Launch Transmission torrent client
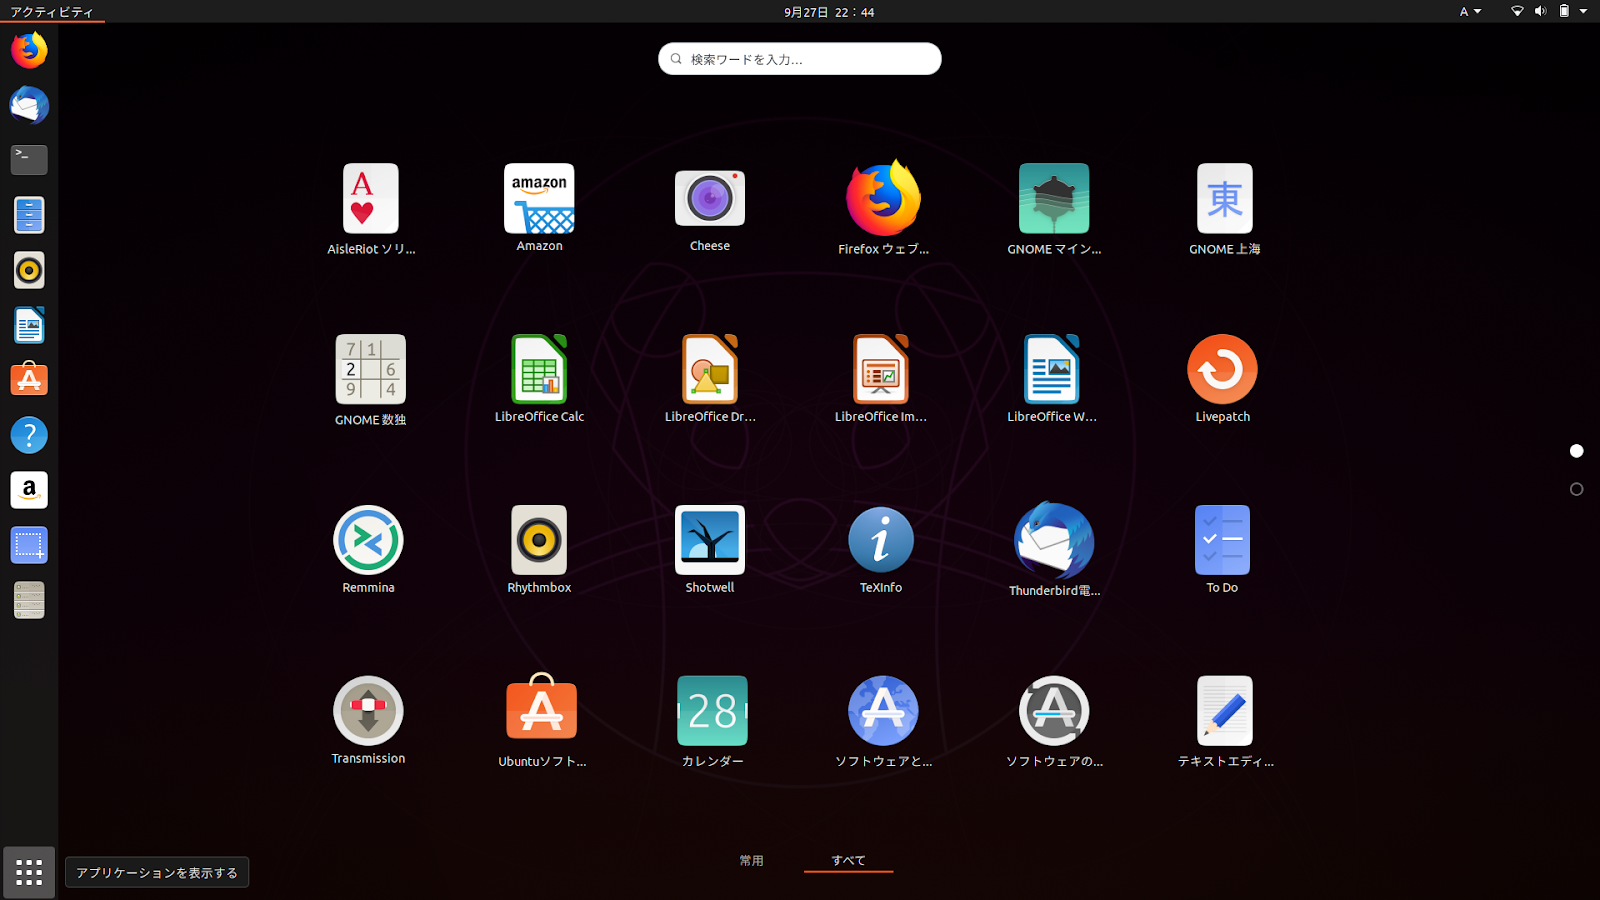The width and height of the screenshot is (1600, 900). pyautogui.click(x=368, y=711)
